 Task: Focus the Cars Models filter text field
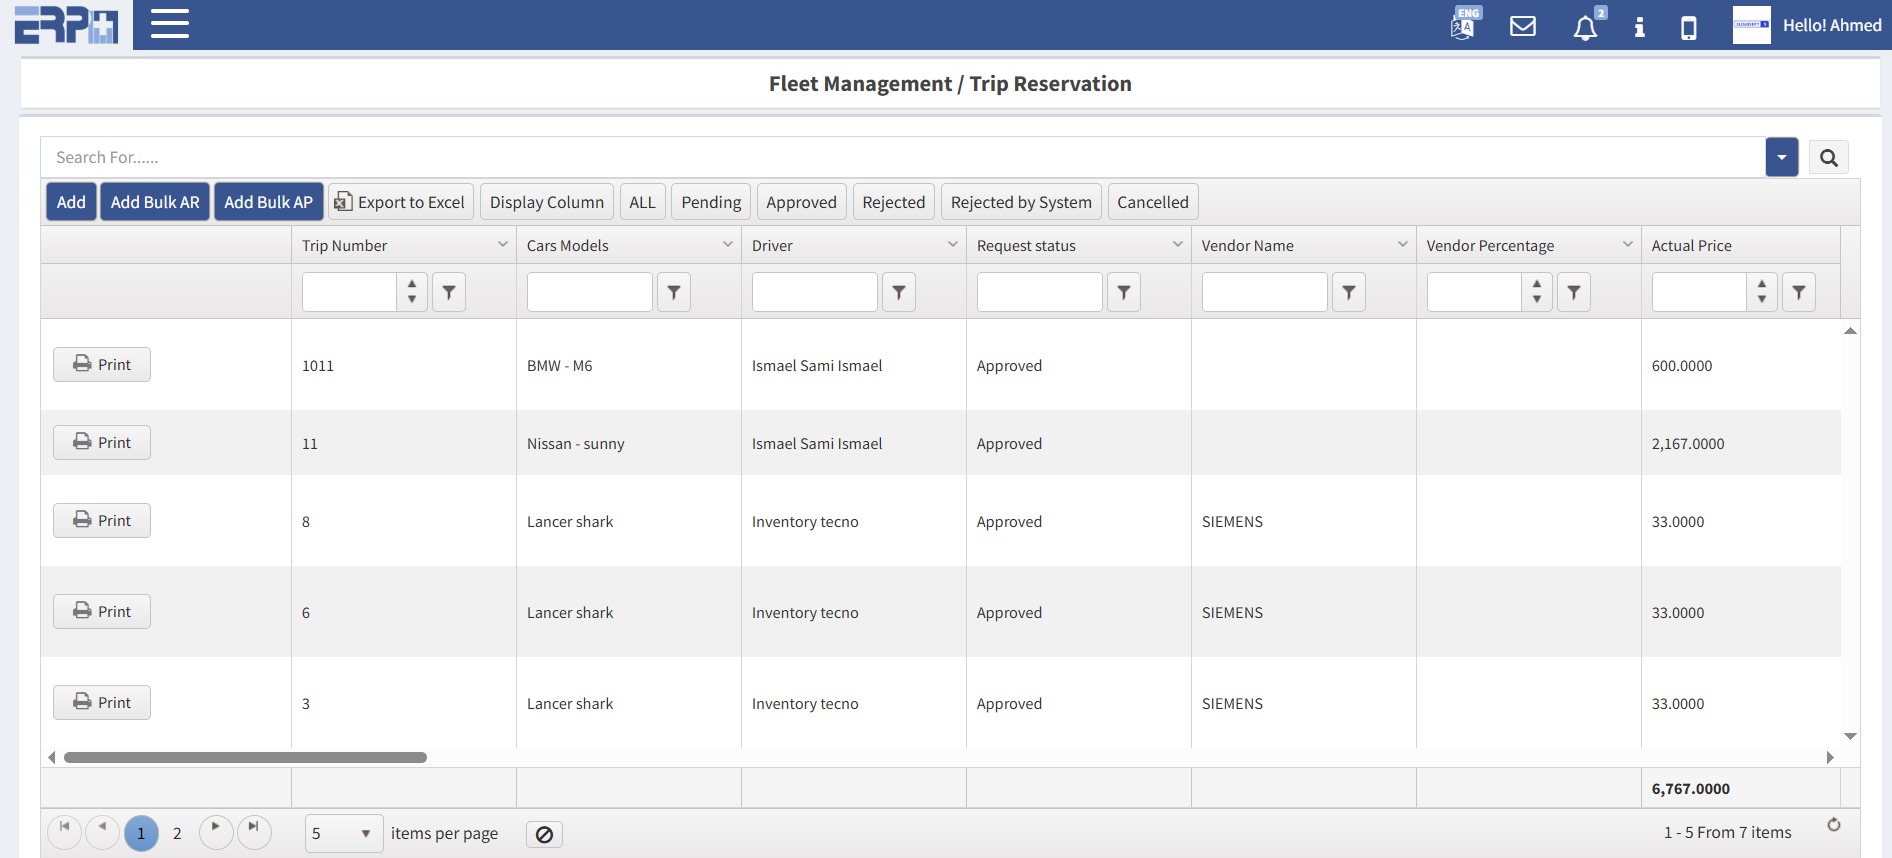tap(589, 292)
